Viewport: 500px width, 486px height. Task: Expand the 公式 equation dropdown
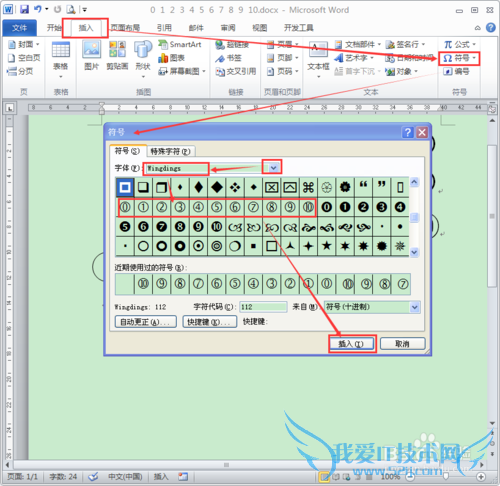(474, 44)
